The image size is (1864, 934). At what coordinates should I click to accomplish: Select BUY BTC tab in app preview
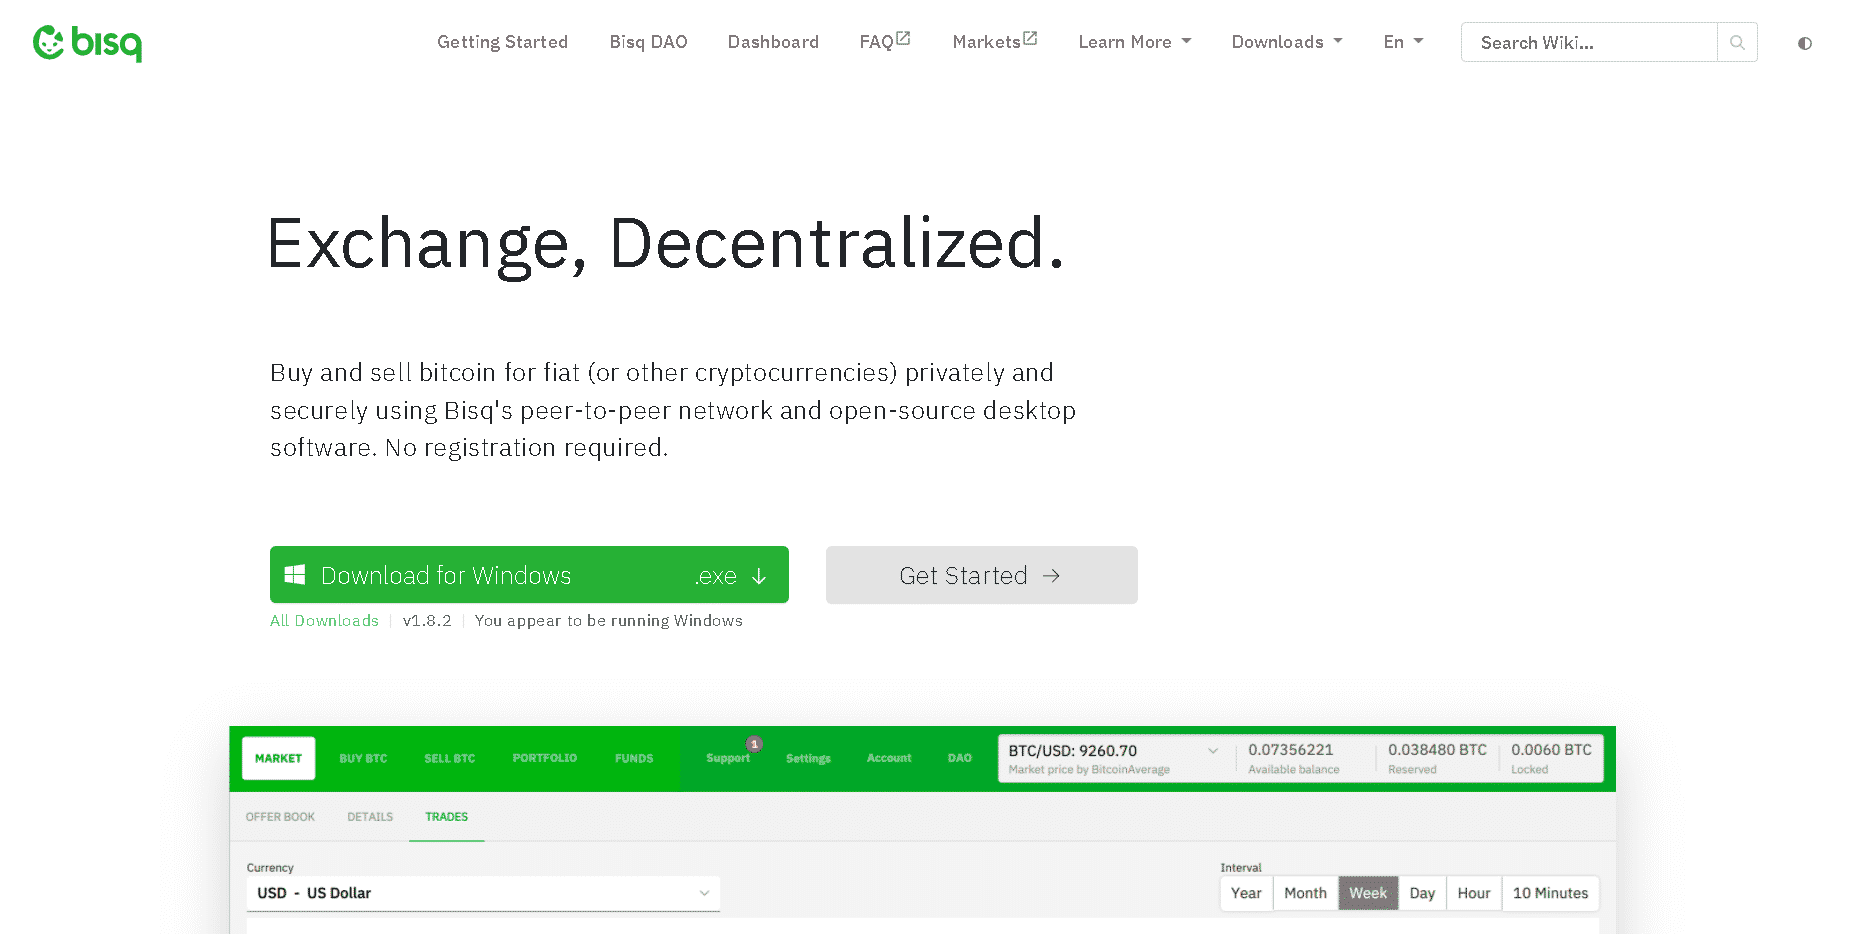click(x=363, y=758)
